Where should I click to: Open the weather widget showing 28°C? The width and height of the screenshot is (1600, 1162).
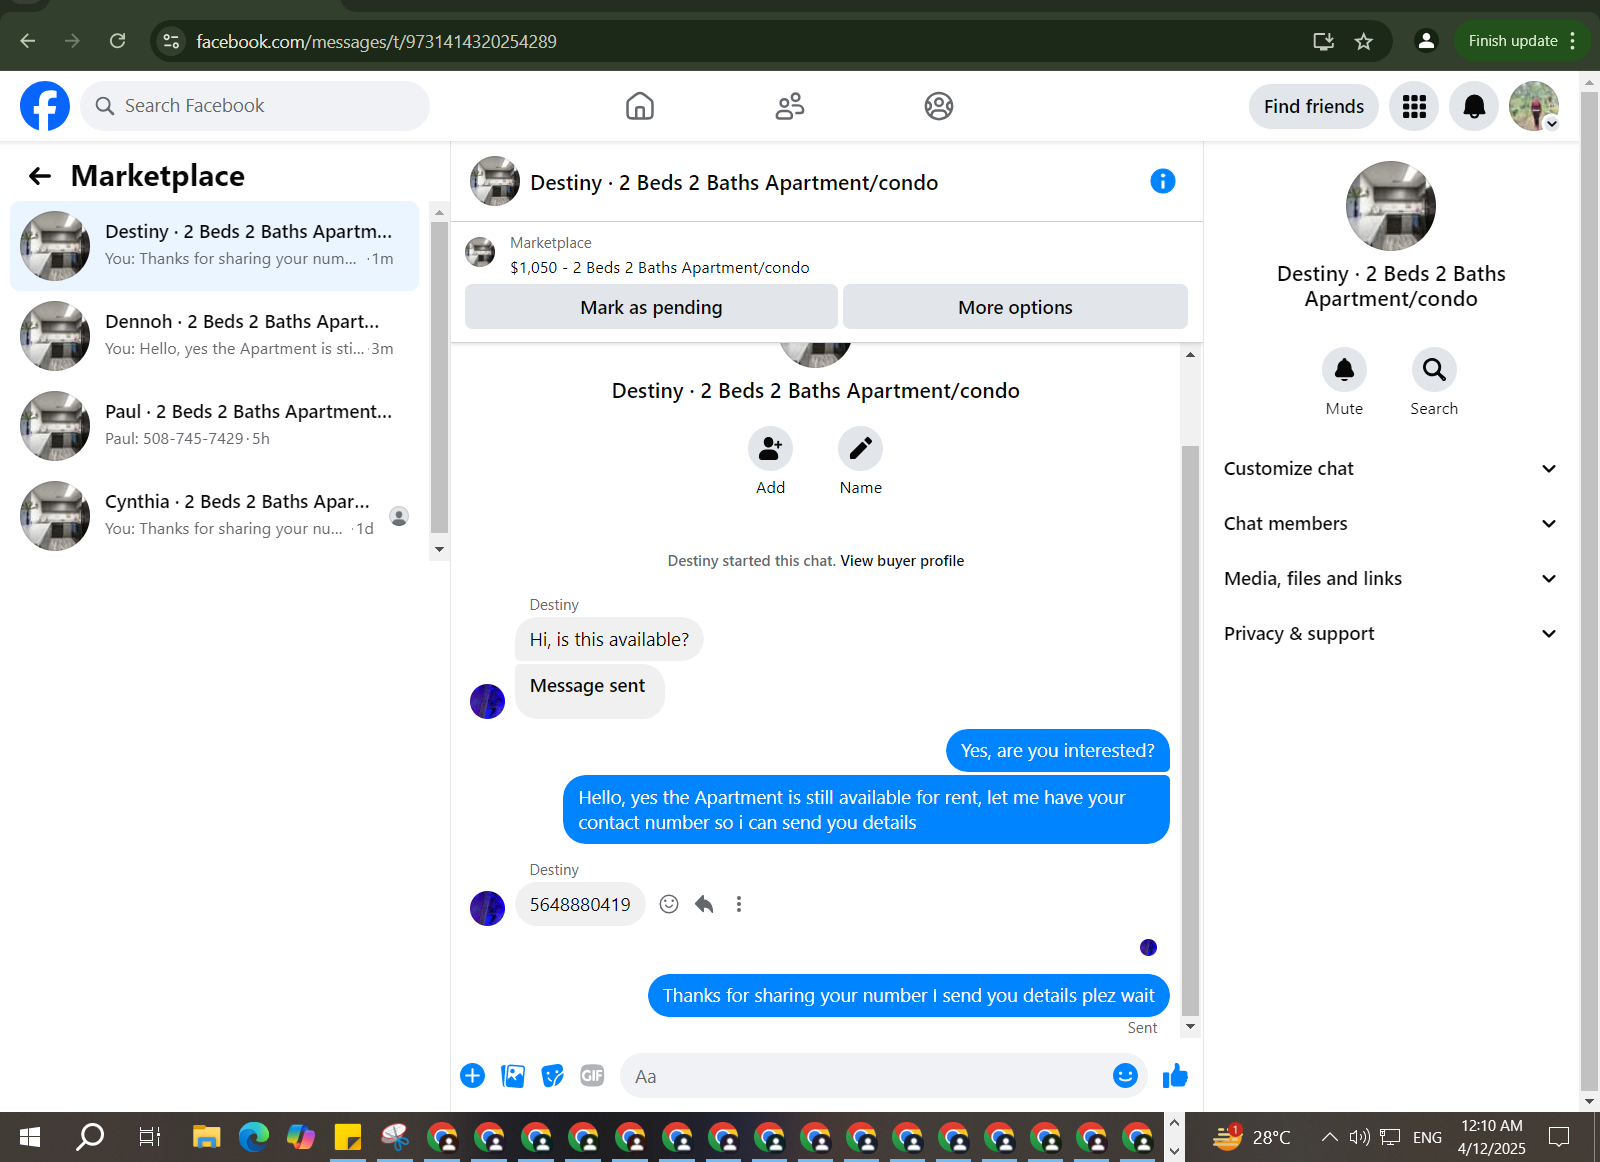(1251, 1137)
